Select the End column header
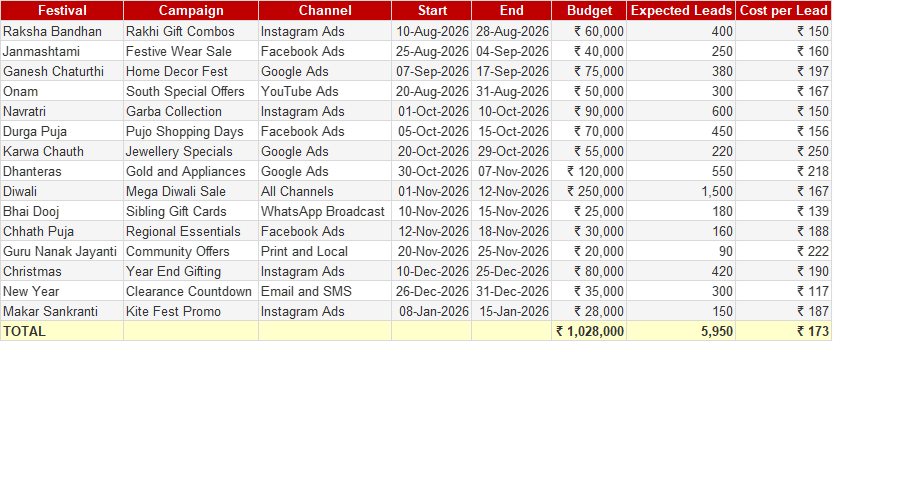Viewport: 900px width, 500px height. click(x=511, y=10)
